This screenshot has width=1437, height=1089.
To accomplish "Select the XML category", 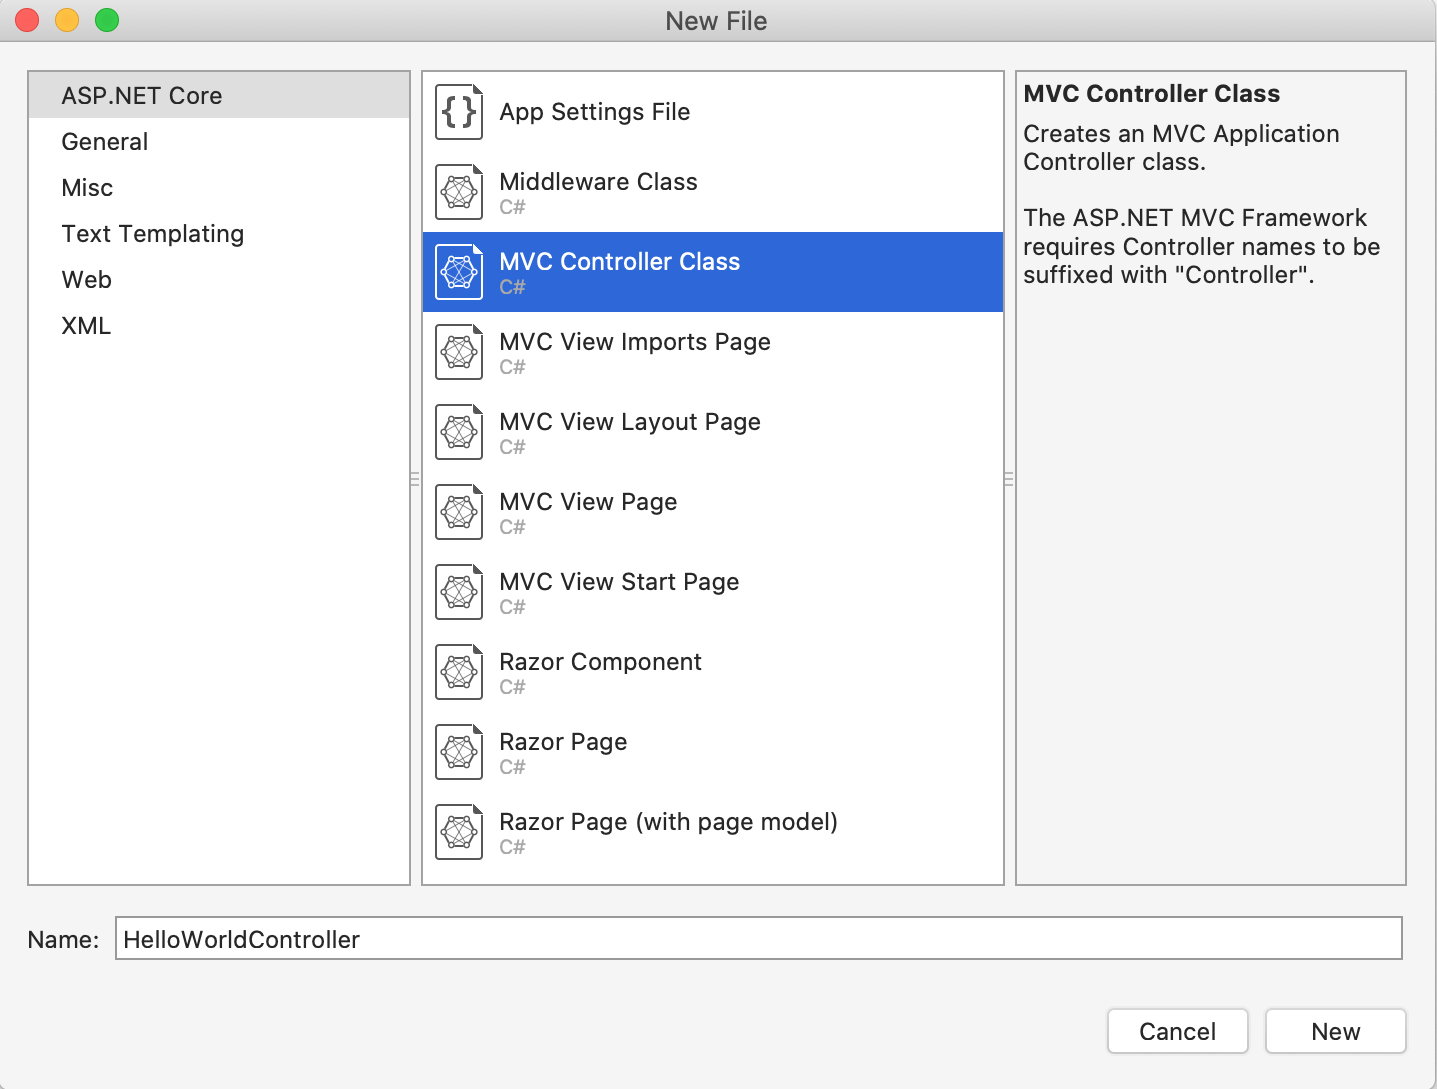I will coord(86,325).
